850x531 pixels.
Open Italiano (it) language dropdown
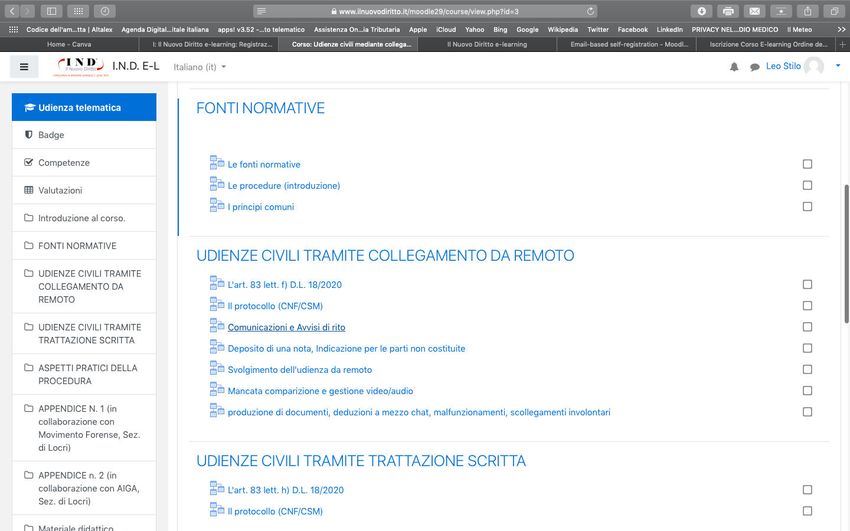tap(199, 67)
